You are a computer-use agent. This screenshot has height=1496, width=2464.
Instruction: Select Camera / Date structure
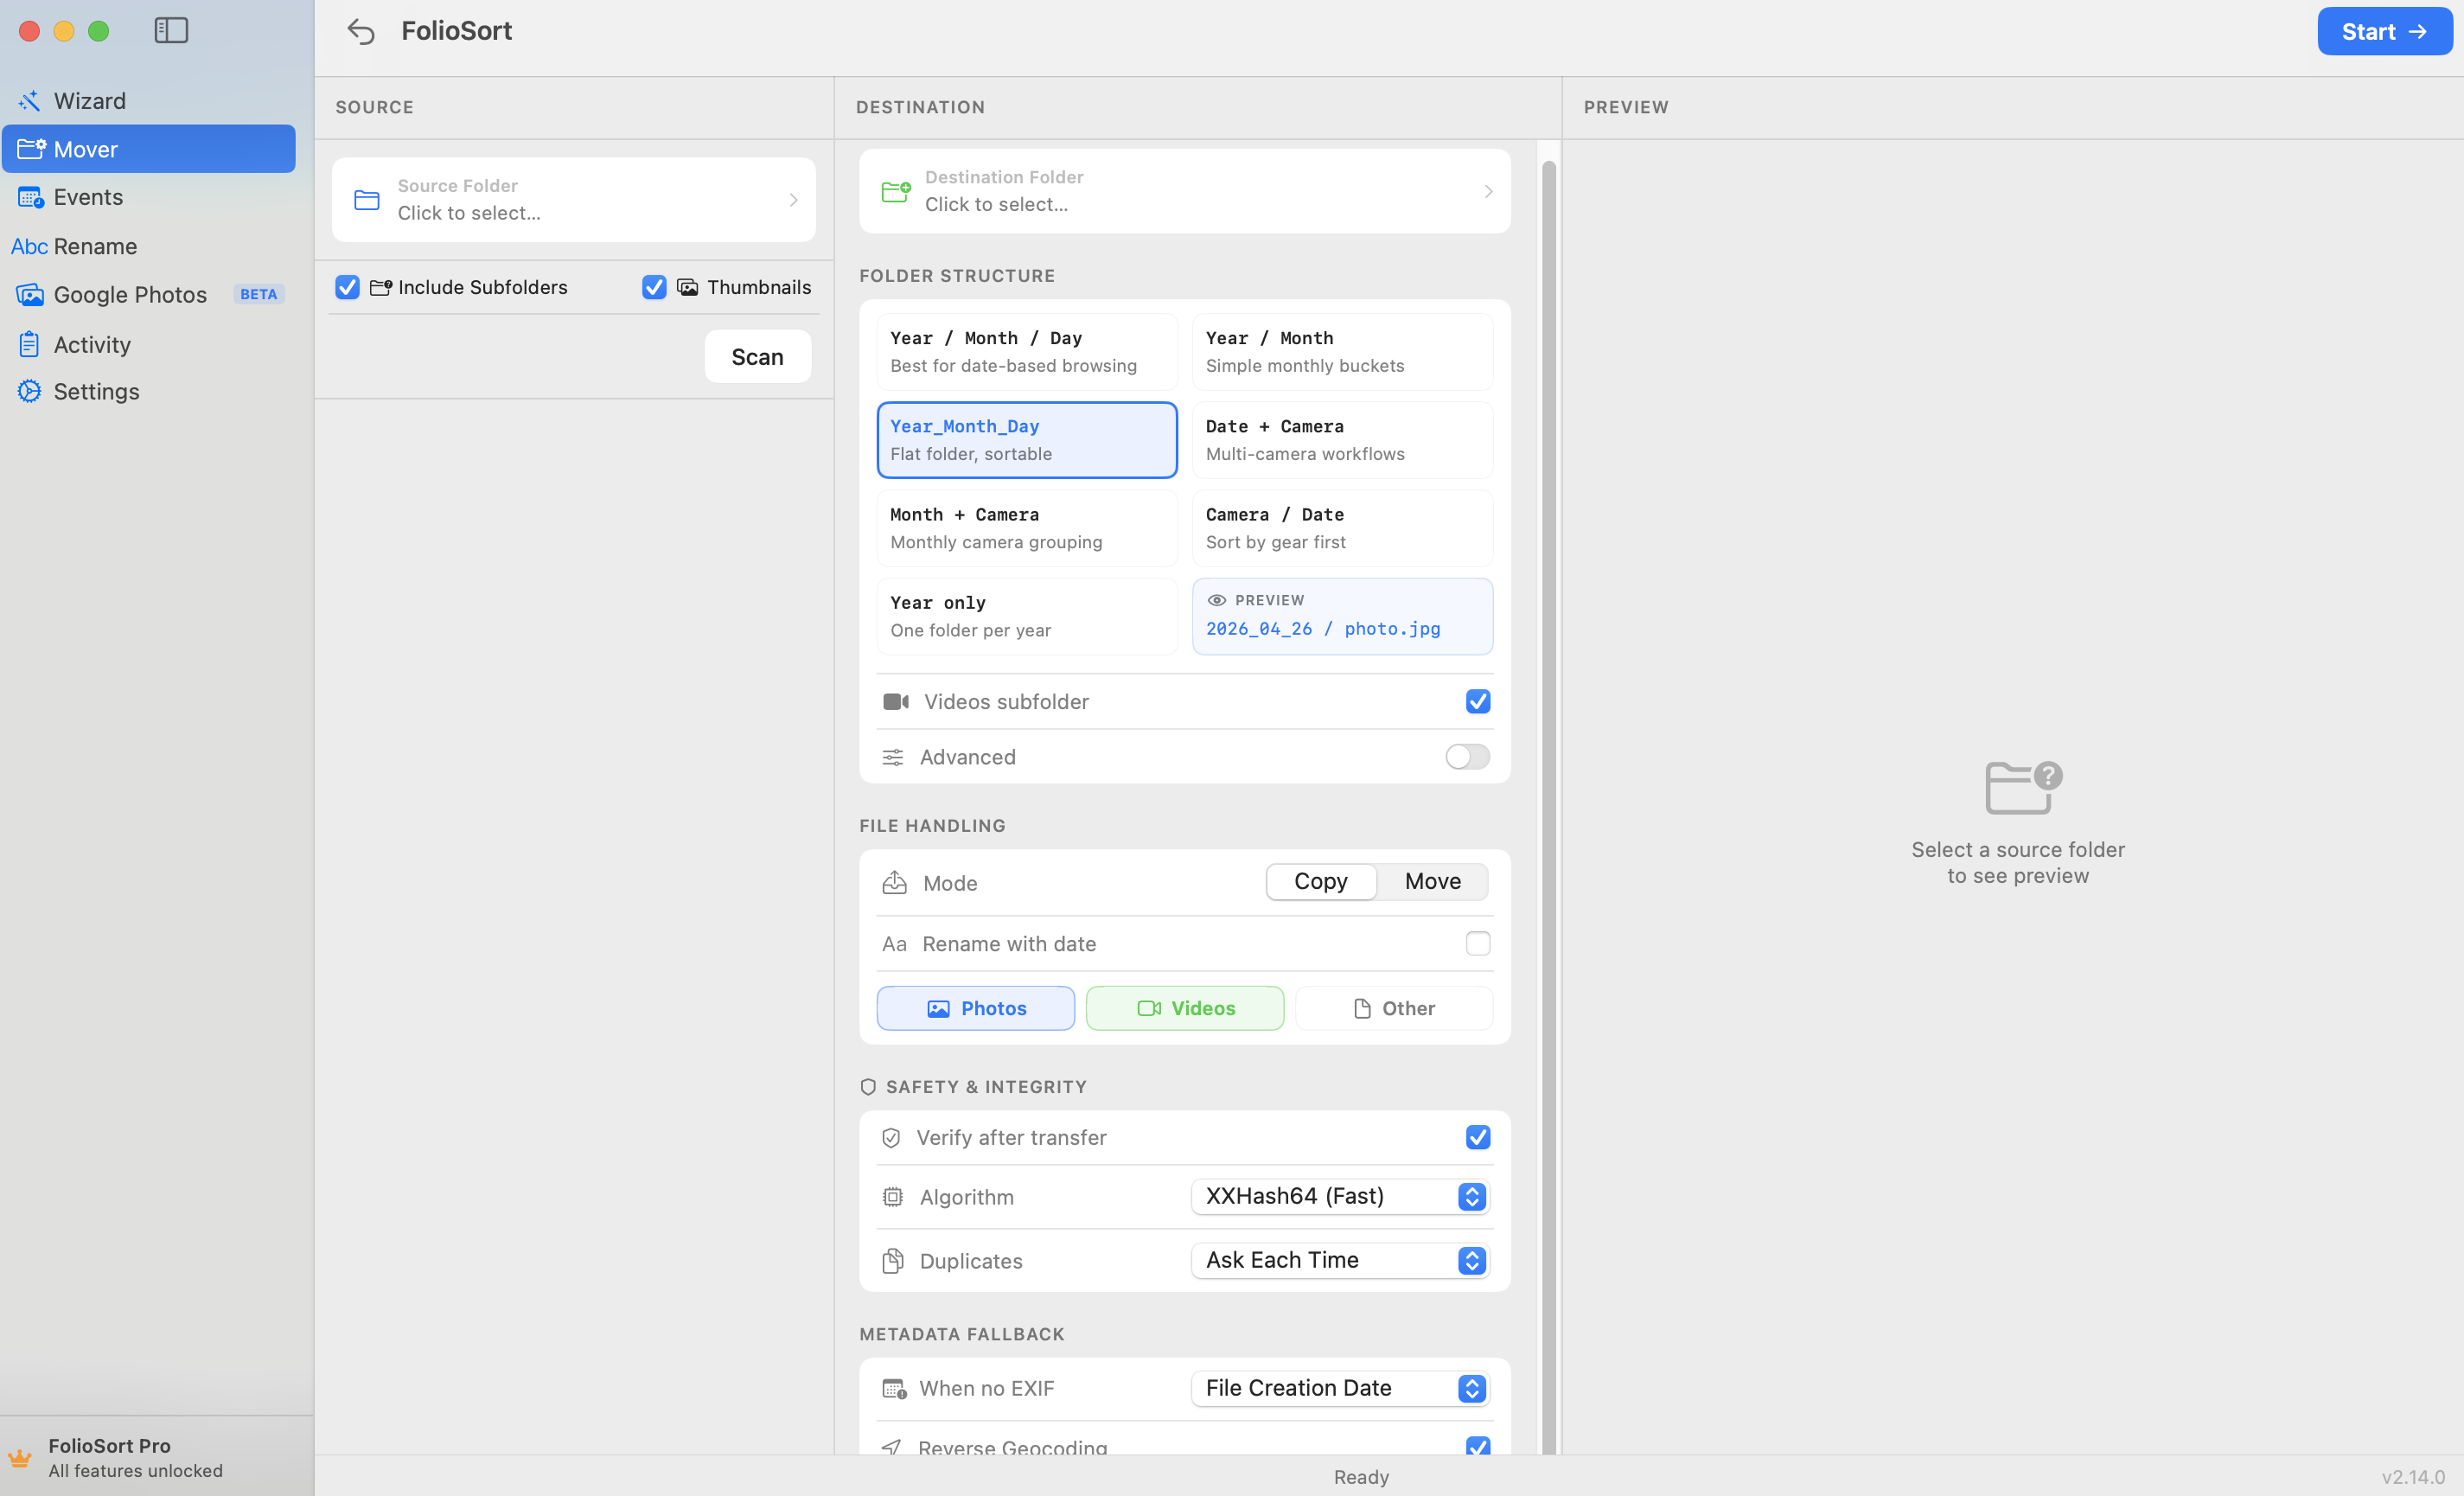(x=1342, y=528)
